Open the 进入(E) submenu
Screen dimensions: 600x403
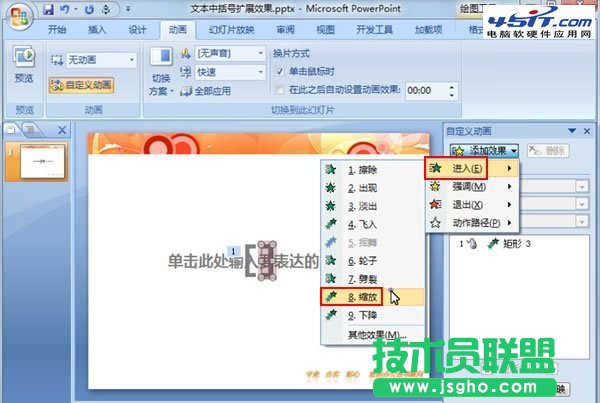tap(472, 168)
